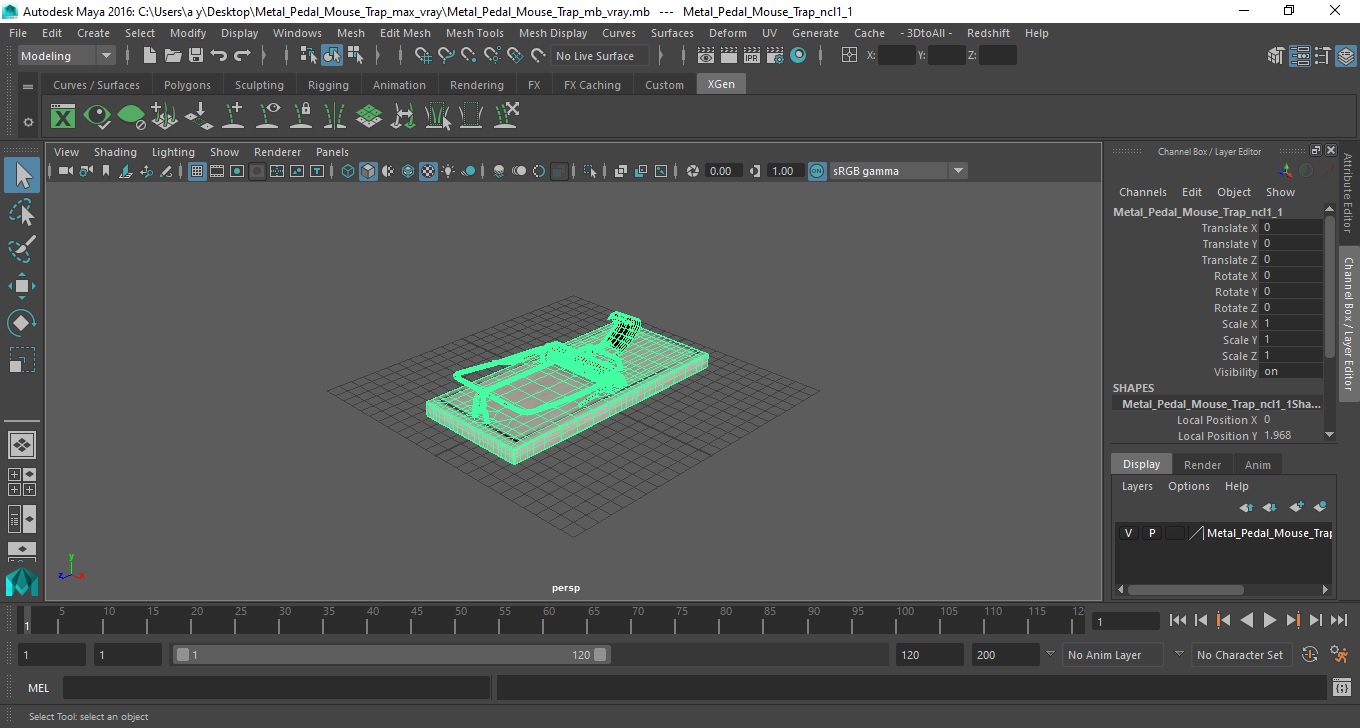Click the XGen window icon on shelf
The image size is (1360, 728).
point(63,117)
